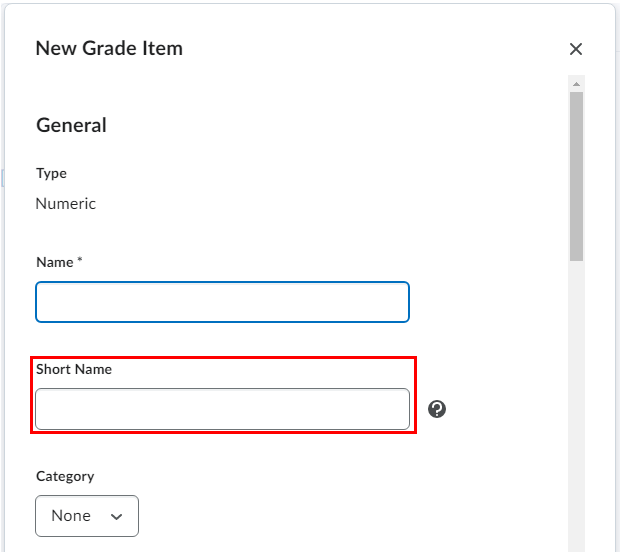Click inside the Short Name field
This screenshot has height=552, width=621.
(222, 409)
